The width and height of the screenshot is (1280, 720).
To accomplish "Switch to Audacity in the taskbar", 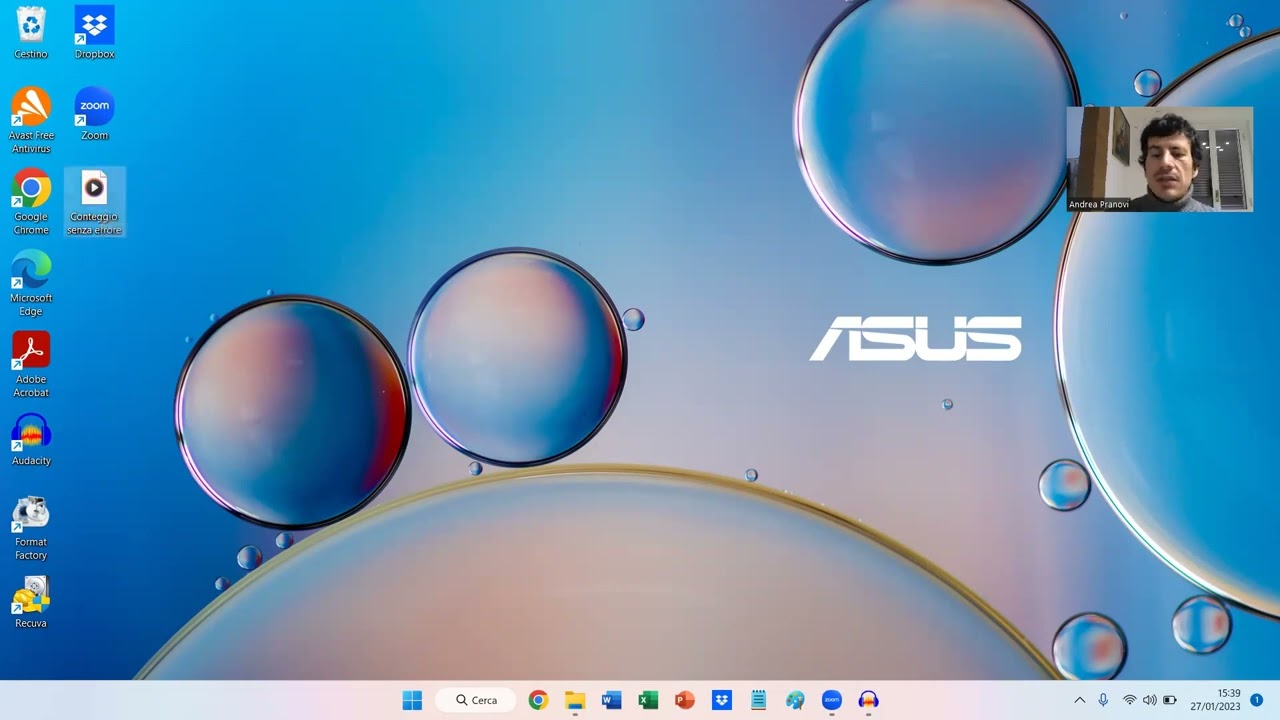I will click(x=868, y=700).
